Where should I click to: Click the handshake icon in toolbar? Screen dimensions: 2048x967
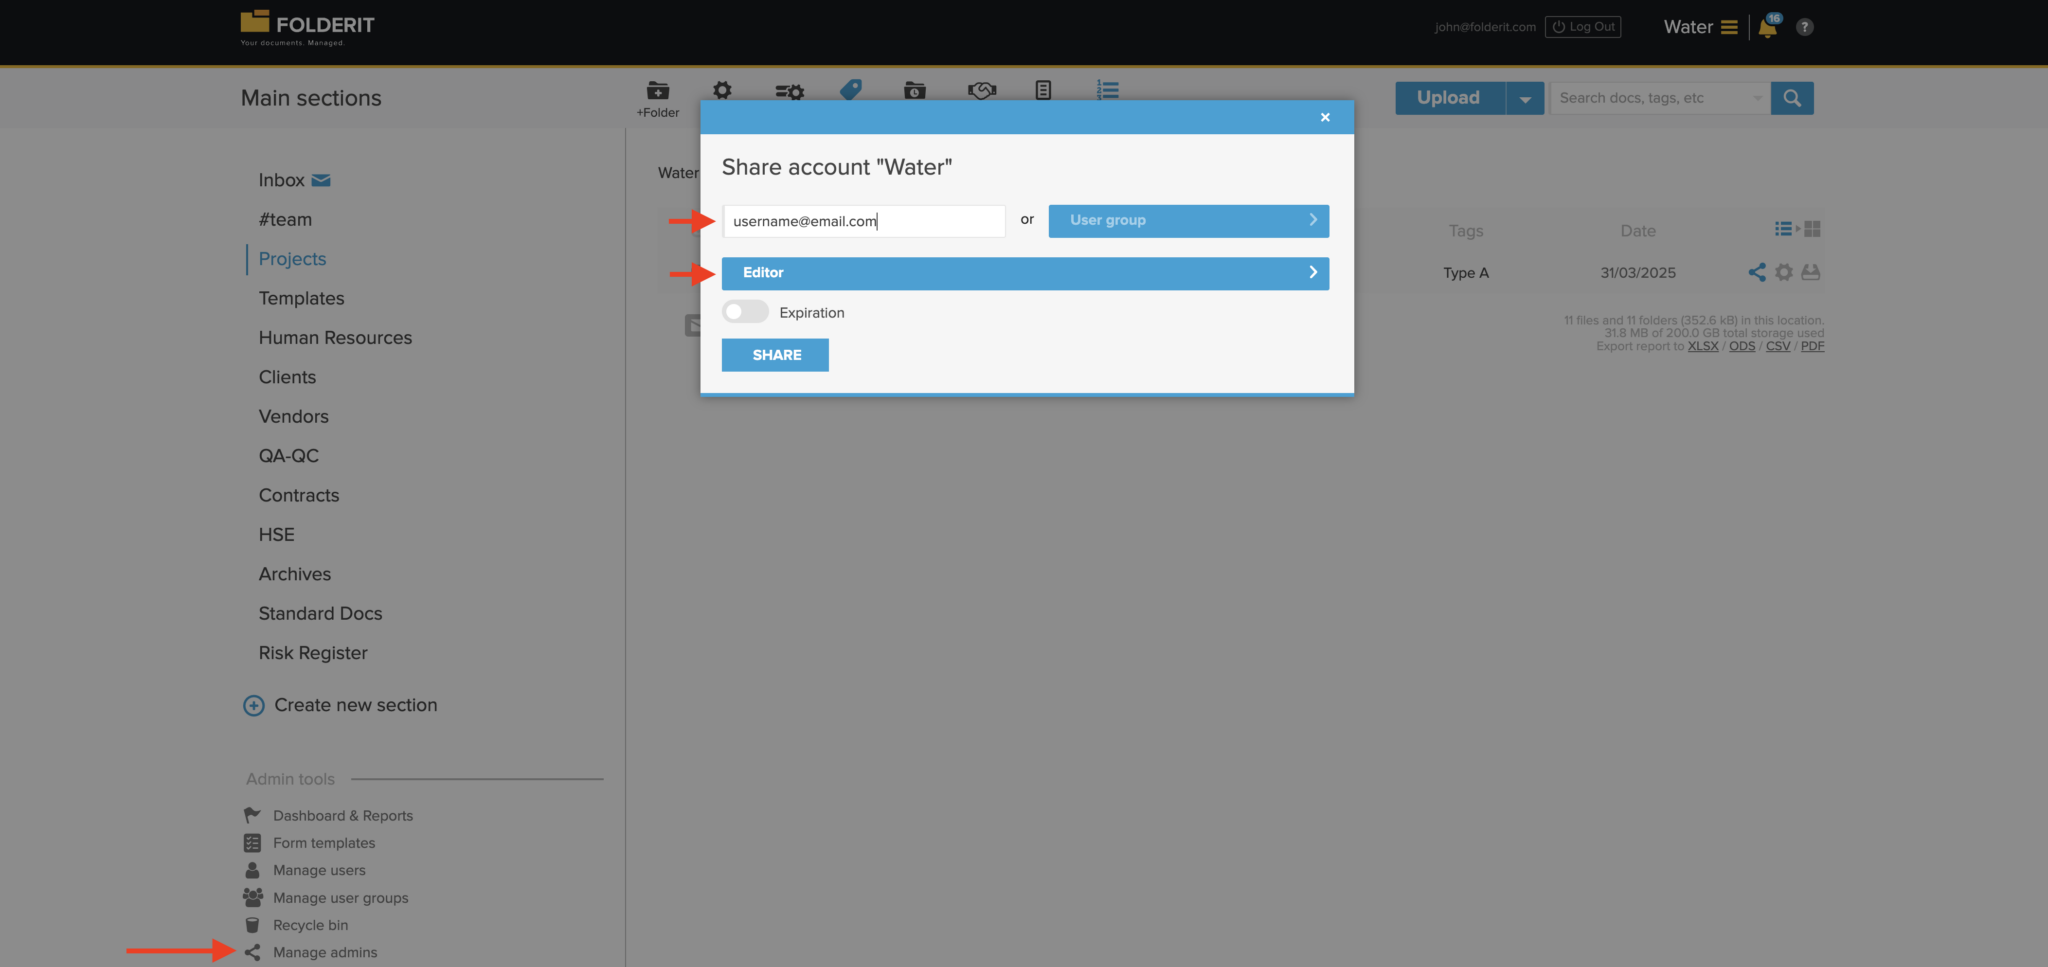click(x=982, y=90)
